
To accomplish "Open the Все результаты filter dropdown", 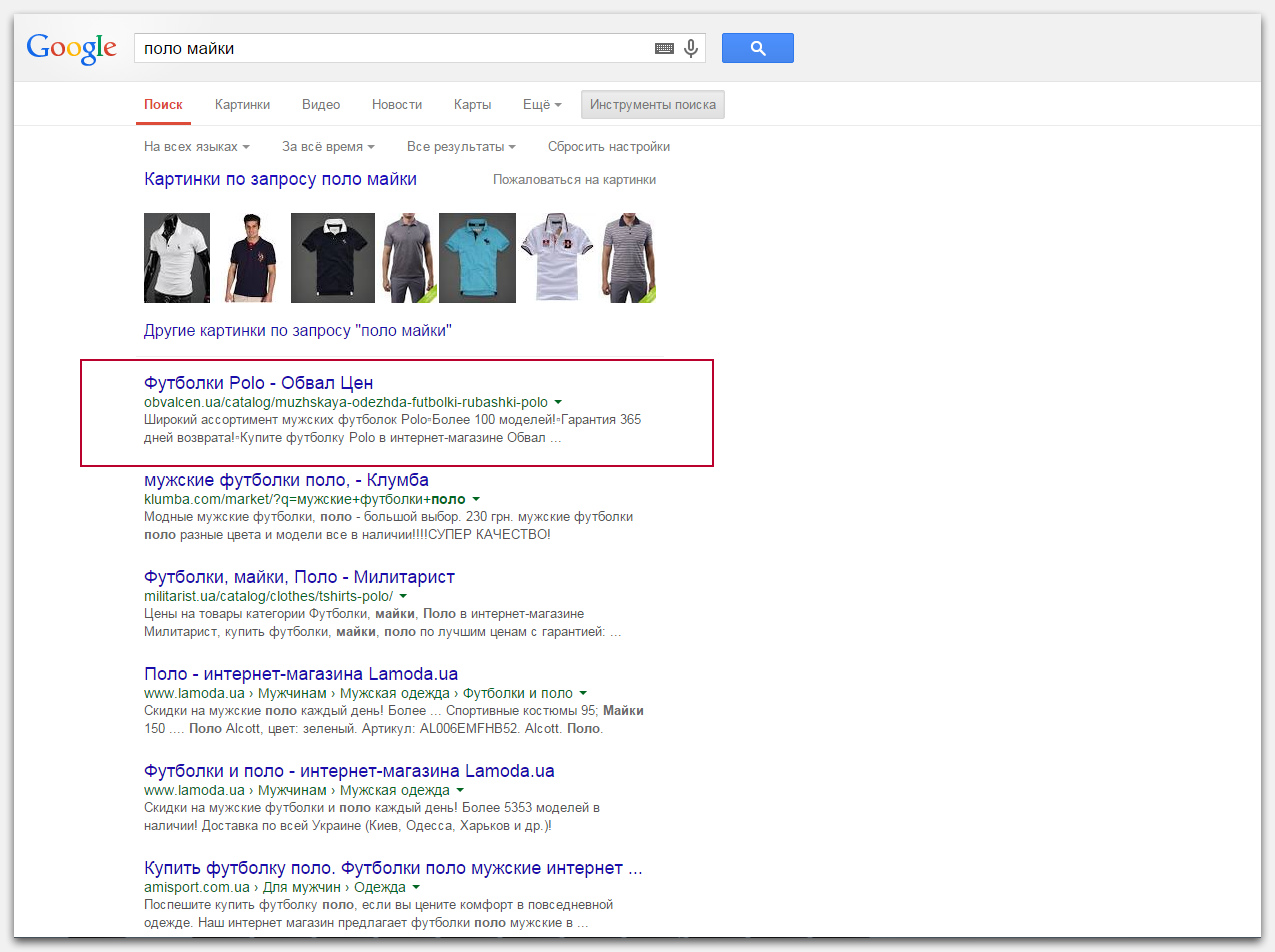I will coord(461,146).
